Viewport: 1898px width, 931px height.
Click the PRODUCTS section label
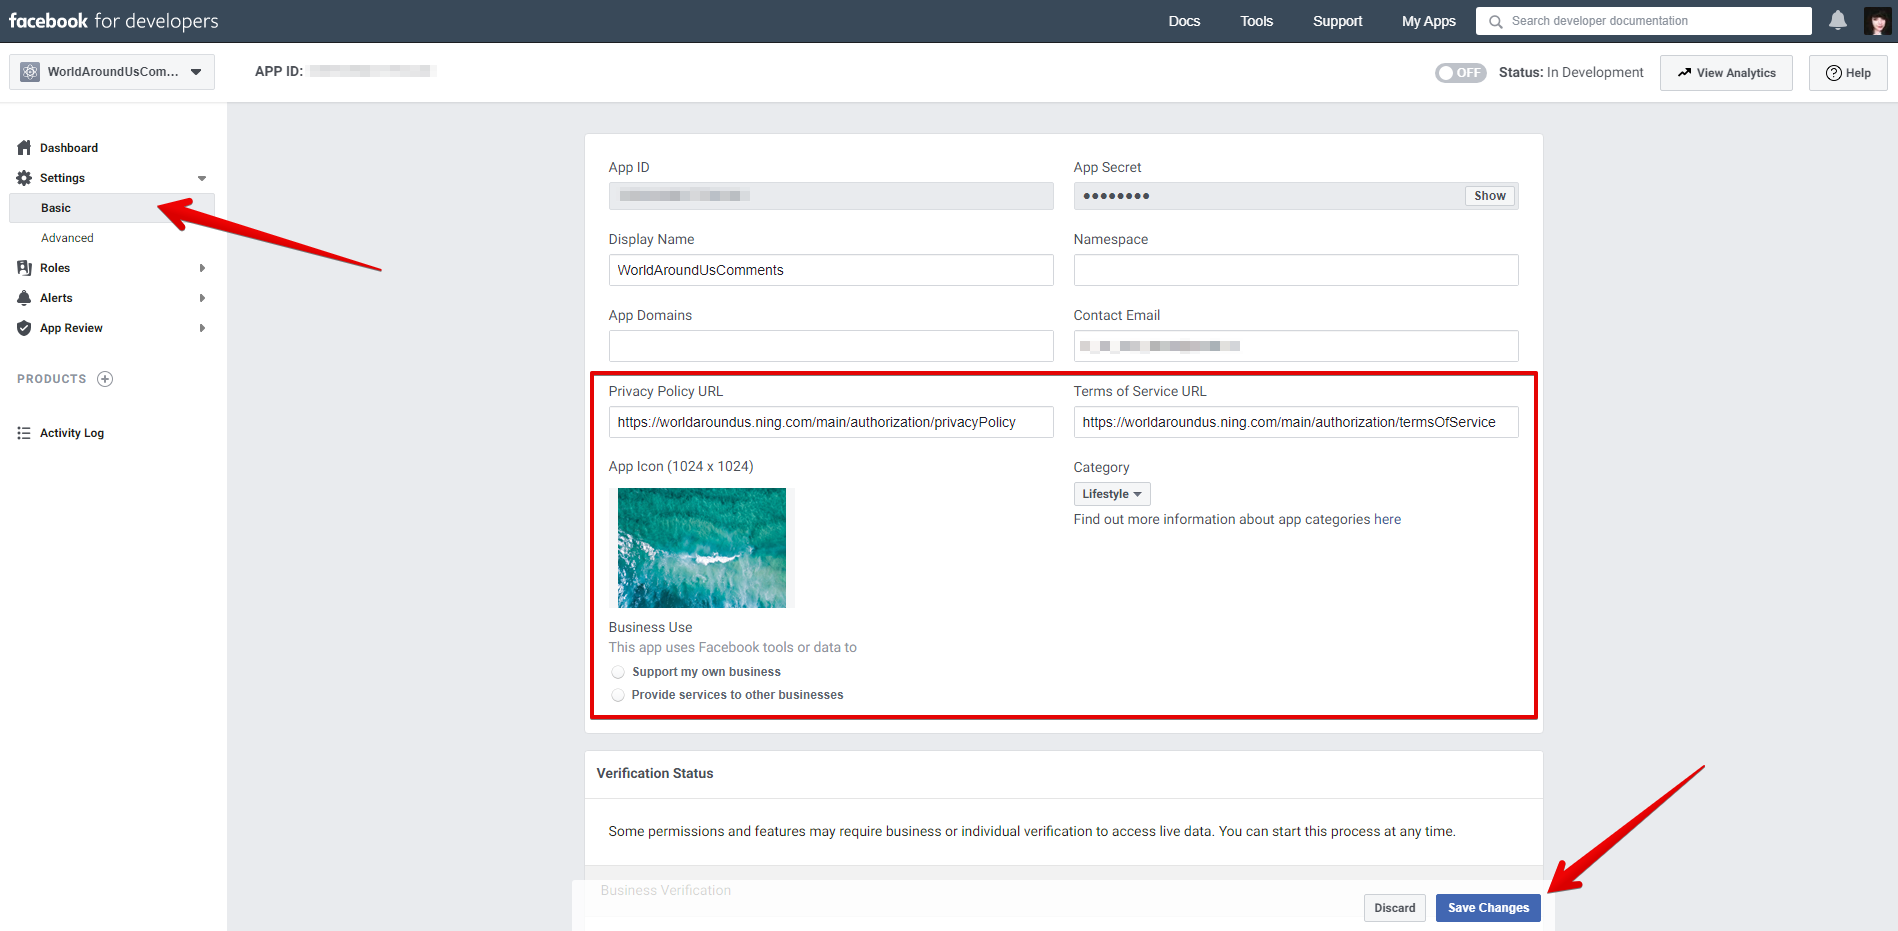tap(52, 379)
